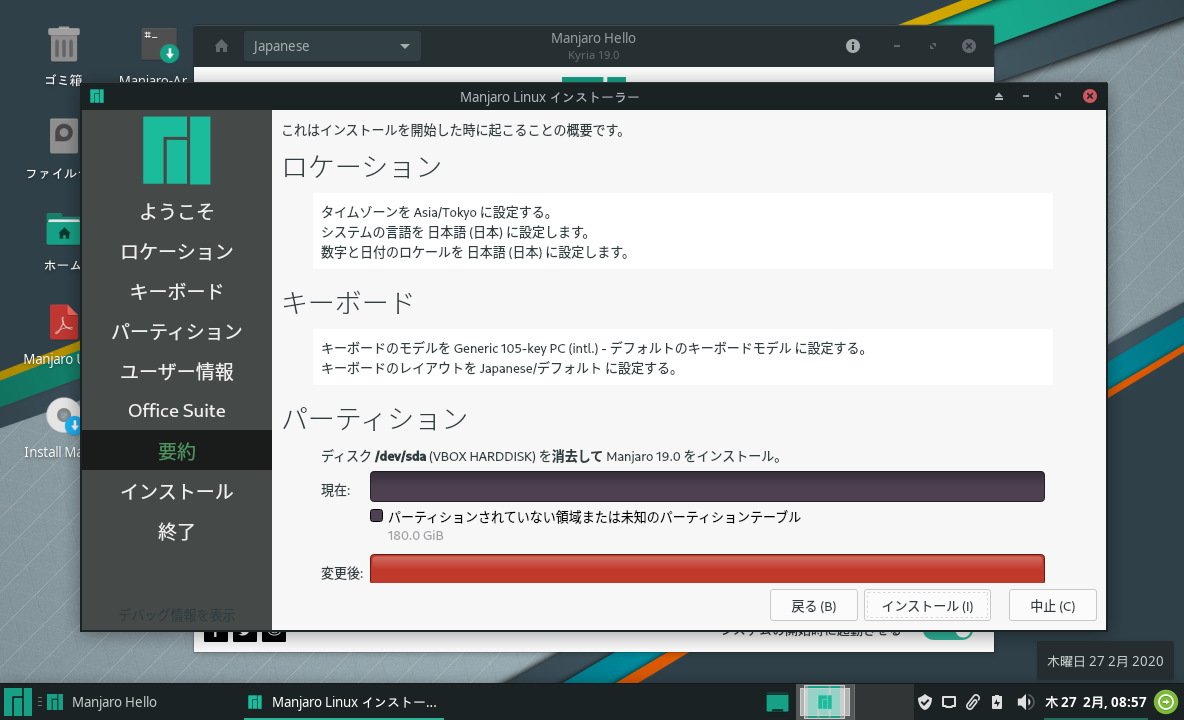
Task: Click the 180.0 GiB size label
Action: click(415, 535)
